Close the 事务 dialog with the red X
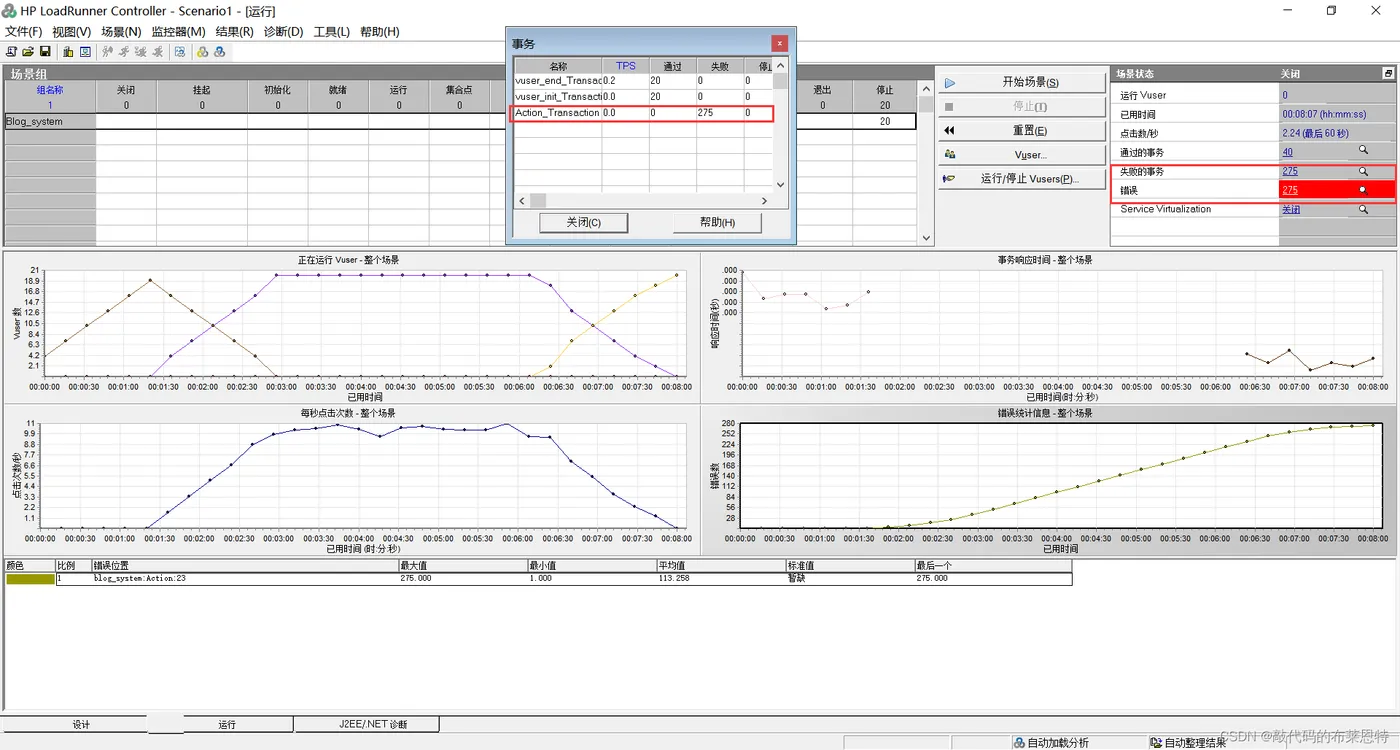 coord(780,43)
